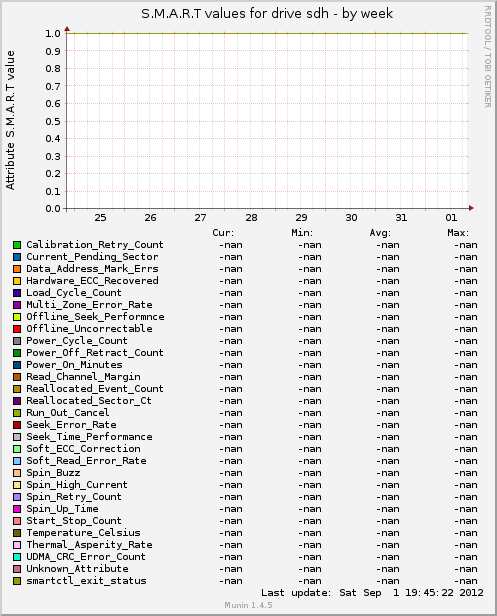
Task: Click the olive smartctl_exit_status legend swatch
Action: point(17,581)
